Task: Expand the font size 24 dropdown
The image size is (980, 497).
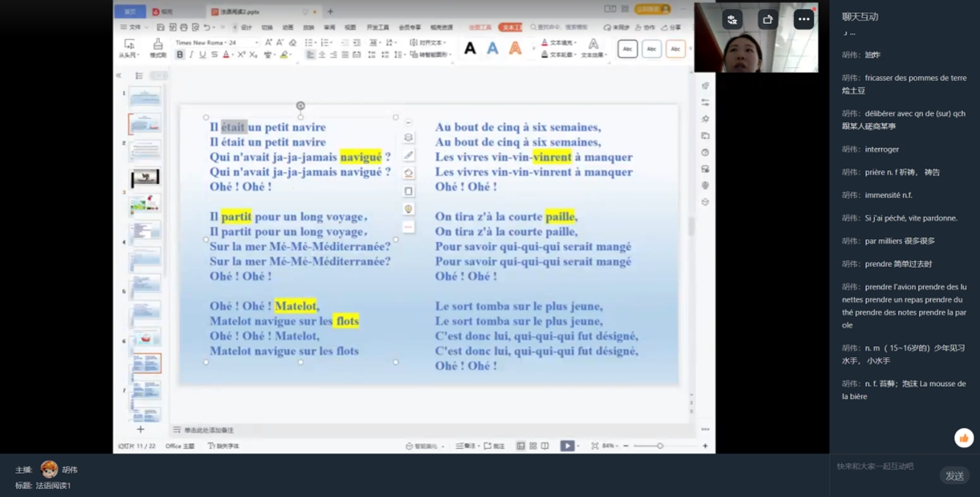Action: pyautogui.click(x=256, y=43)
